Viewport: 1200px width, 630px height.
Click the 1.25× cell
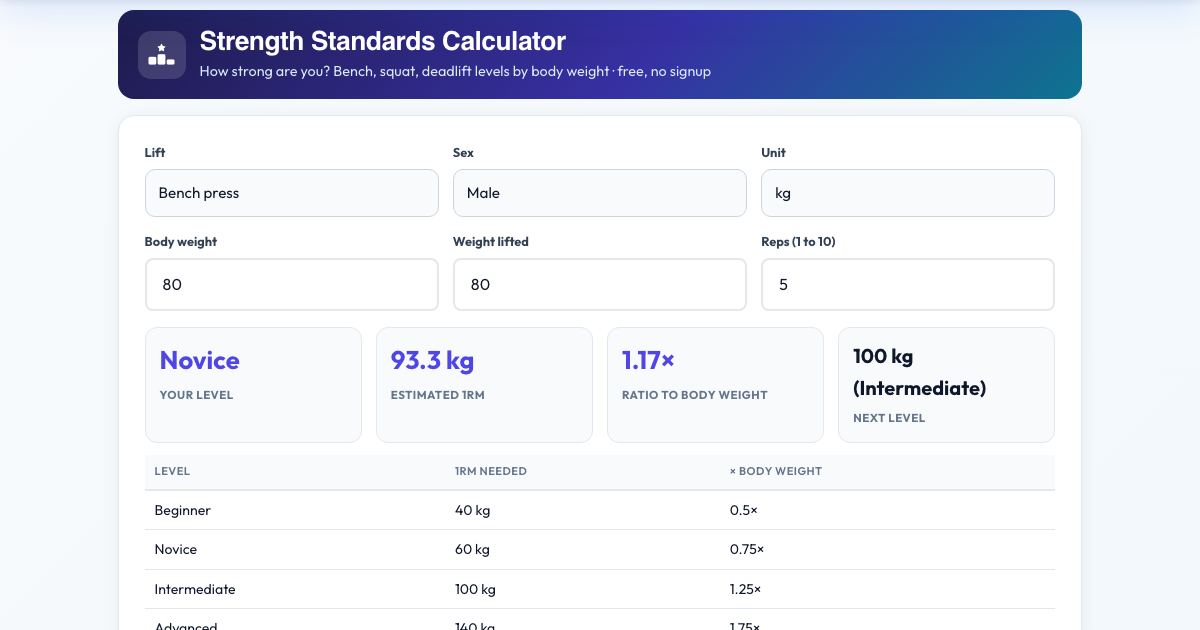(746, 589)
